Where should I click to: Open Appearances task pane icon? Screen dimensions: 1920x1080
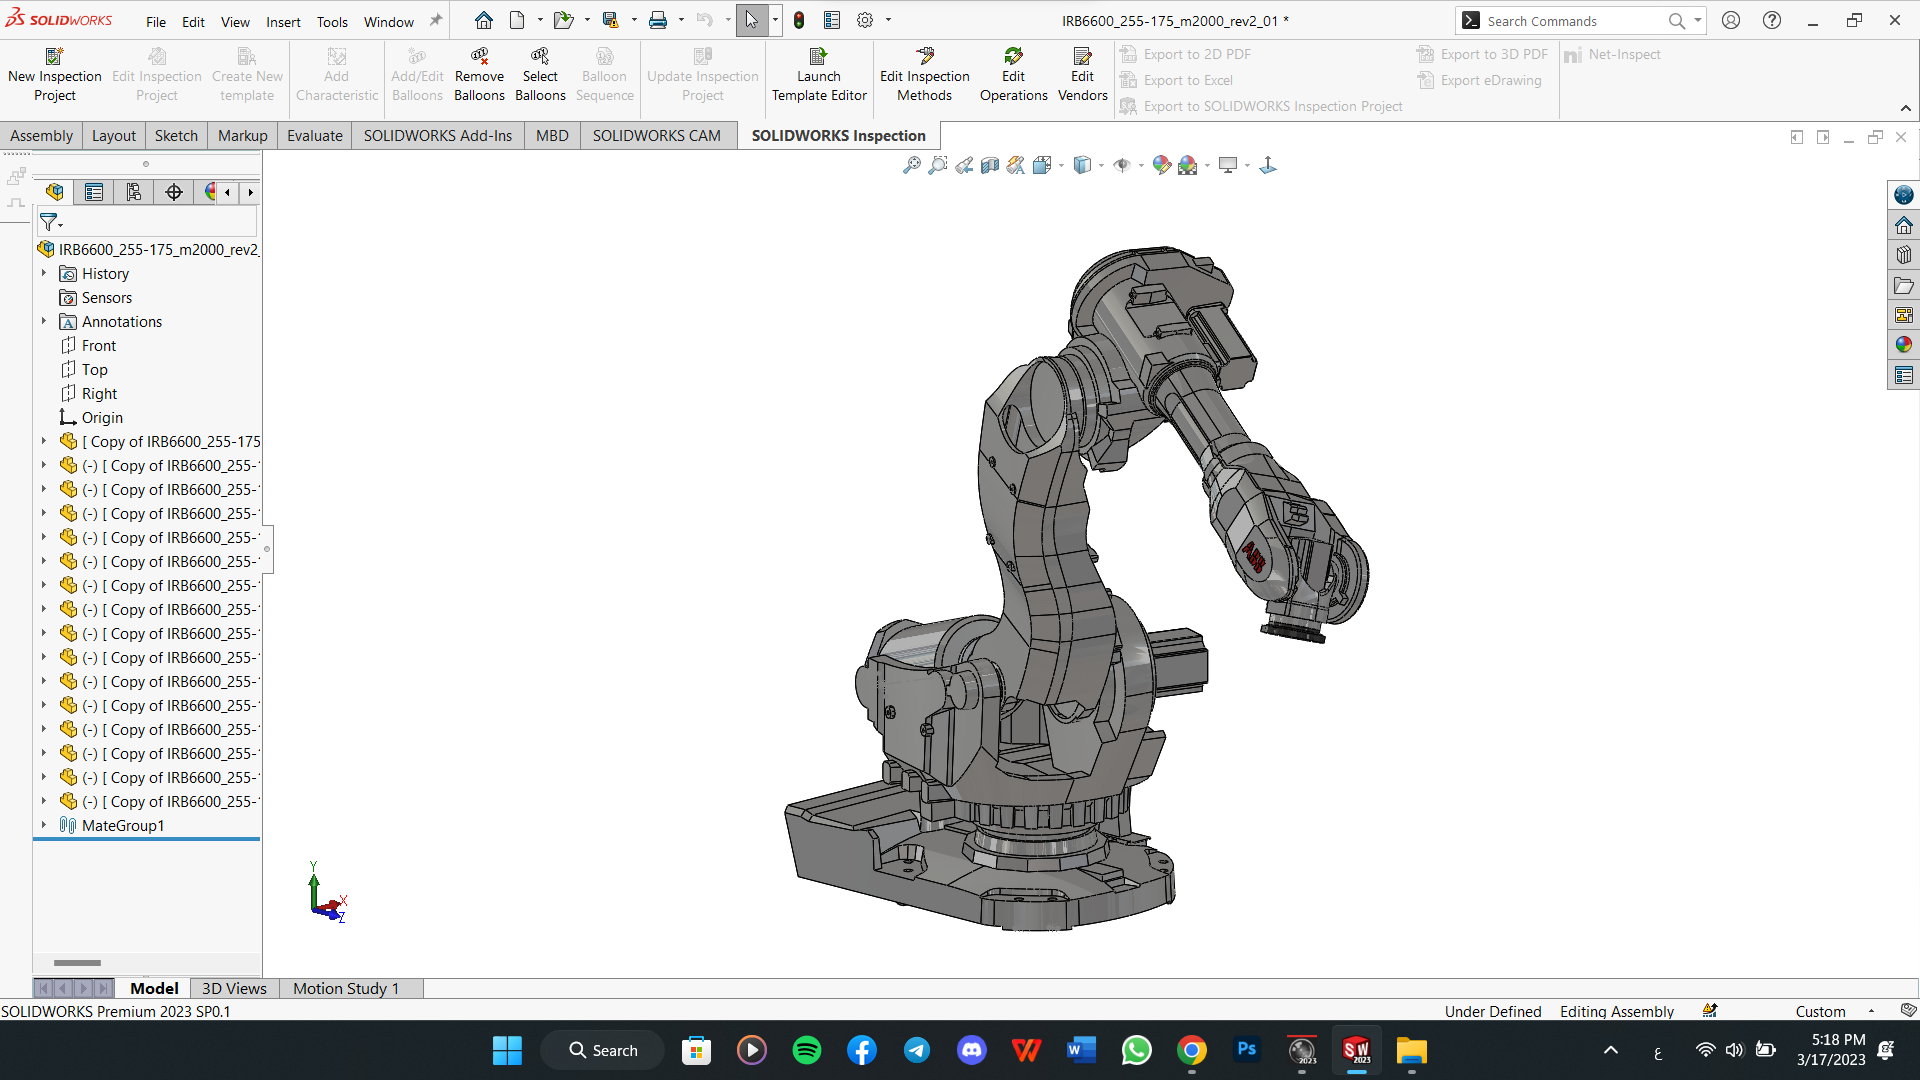click(1903, 345)
